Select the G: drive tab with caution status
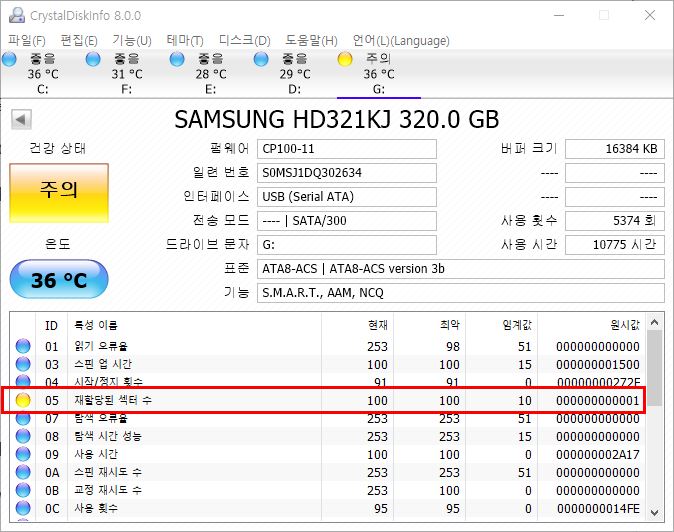The width and height of the screenshot is (674, 532). (379, 73)
